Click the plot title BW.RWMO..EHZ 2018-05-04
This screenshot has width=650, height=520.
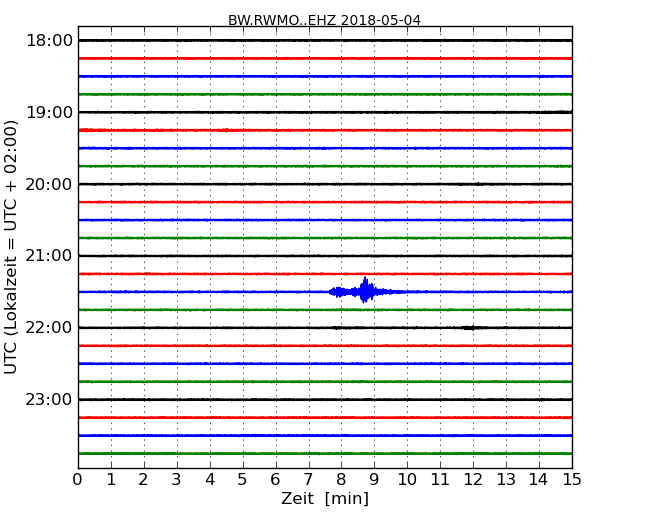click(324, 20)
